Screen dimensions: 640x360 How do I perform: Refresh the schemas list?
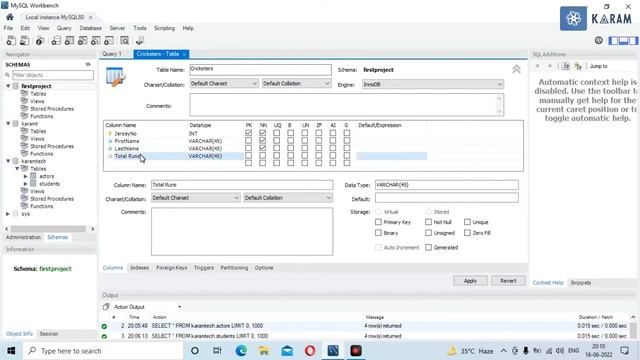pyautogui.click(x=88, y=64)
